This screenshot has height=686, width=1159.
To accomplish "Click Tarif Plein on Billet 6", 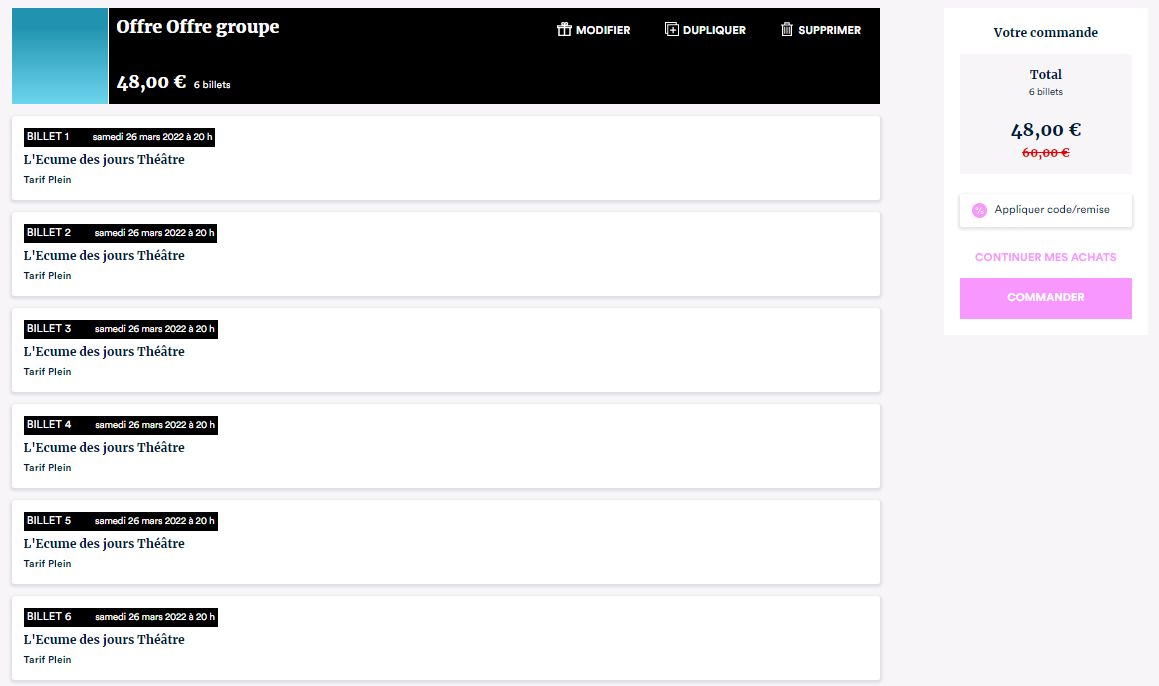I will coord(48,660).
